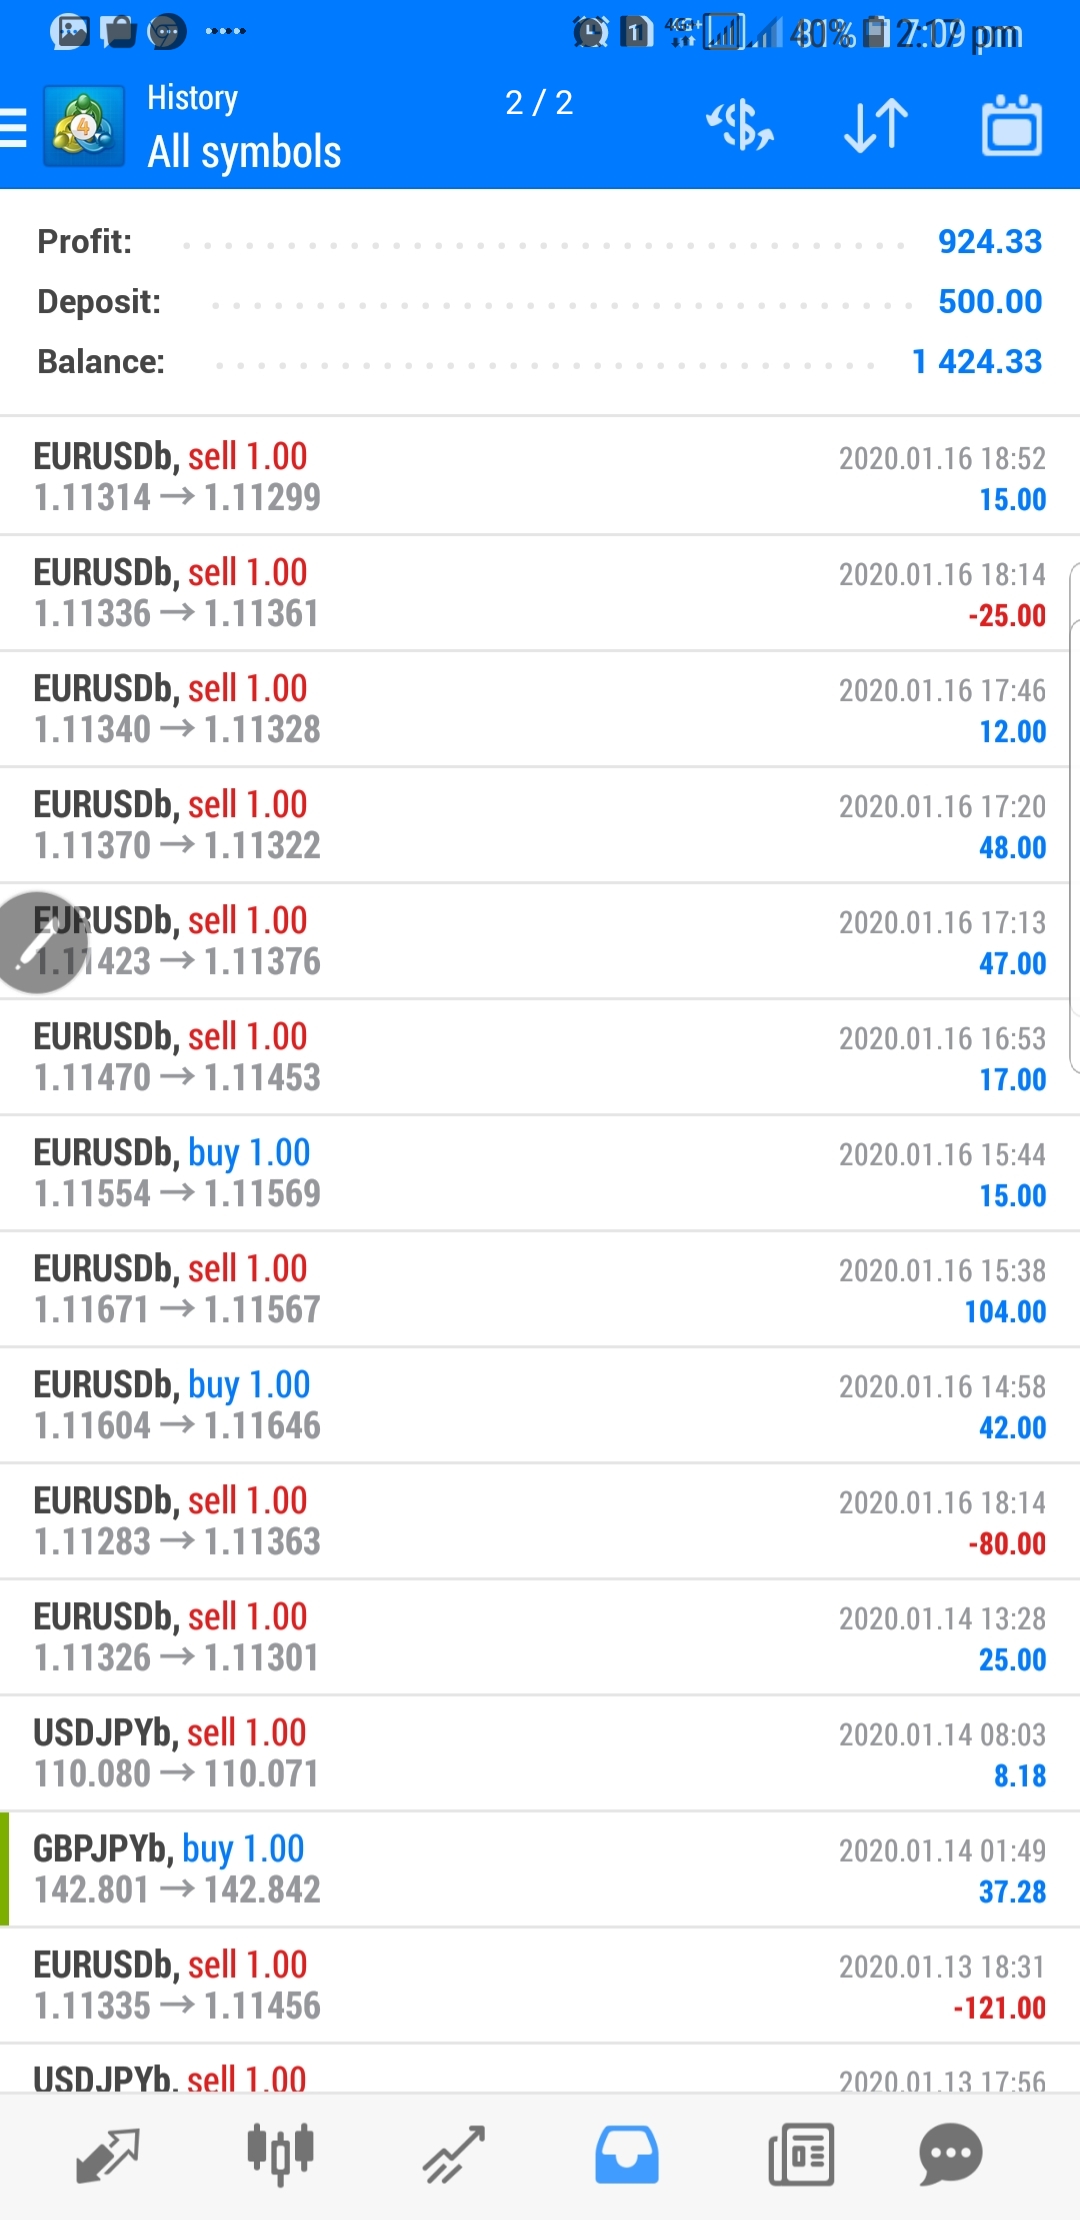
Task: Open the All symbols filter title
Action: pos(244,152)
